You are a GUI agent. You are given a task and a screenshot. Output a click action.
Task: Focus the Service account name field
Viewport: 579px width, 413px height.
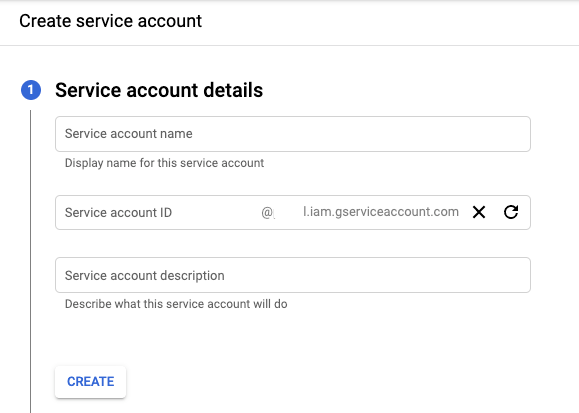(x=293, y=134)
